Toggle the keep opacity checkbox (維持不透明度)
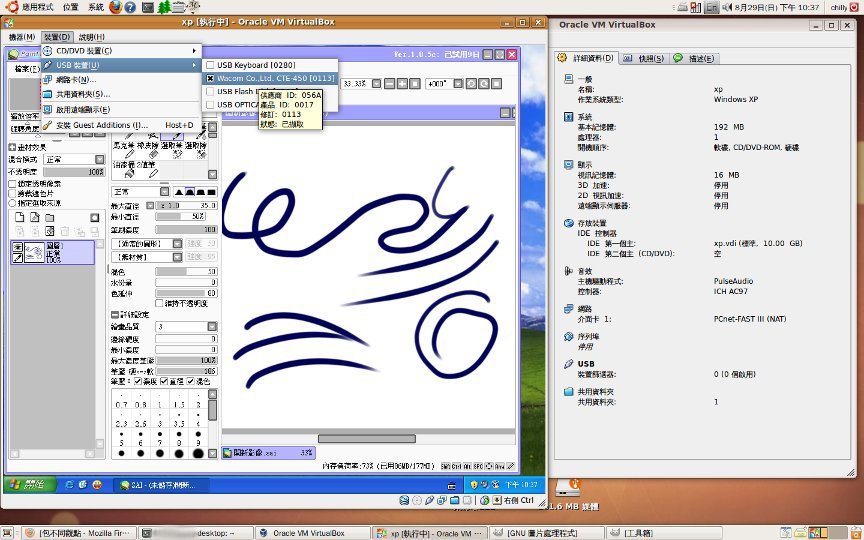Screen dimensions: 864x540 [159, 303]
